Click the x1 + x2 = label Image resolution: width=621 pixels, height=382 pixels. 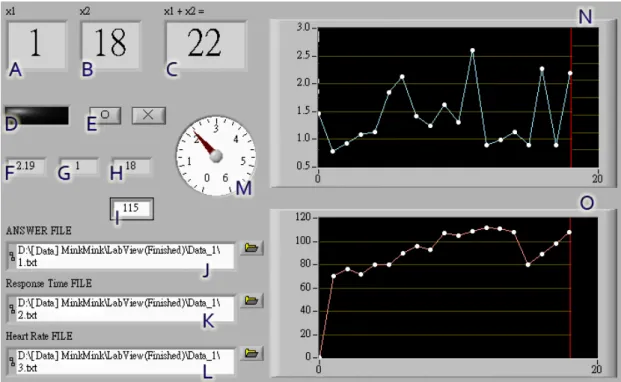coord(184,11)
